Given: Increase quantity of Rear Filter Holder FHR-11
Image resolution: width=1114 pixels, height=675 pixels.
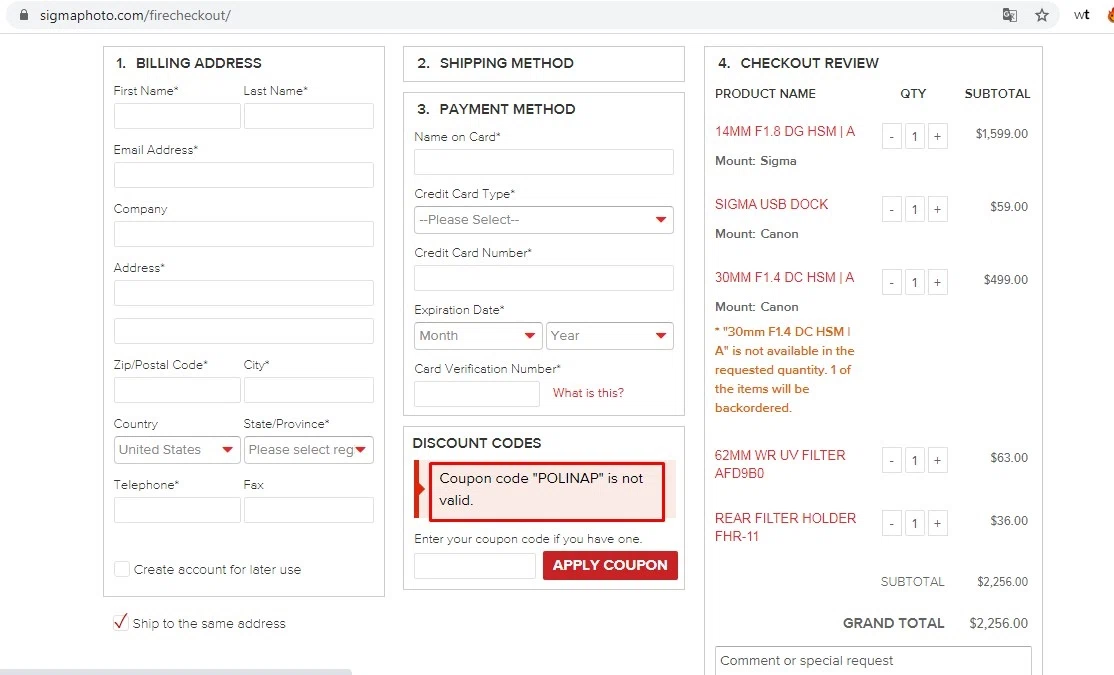Looking at the screenshot, I should 937,523.
